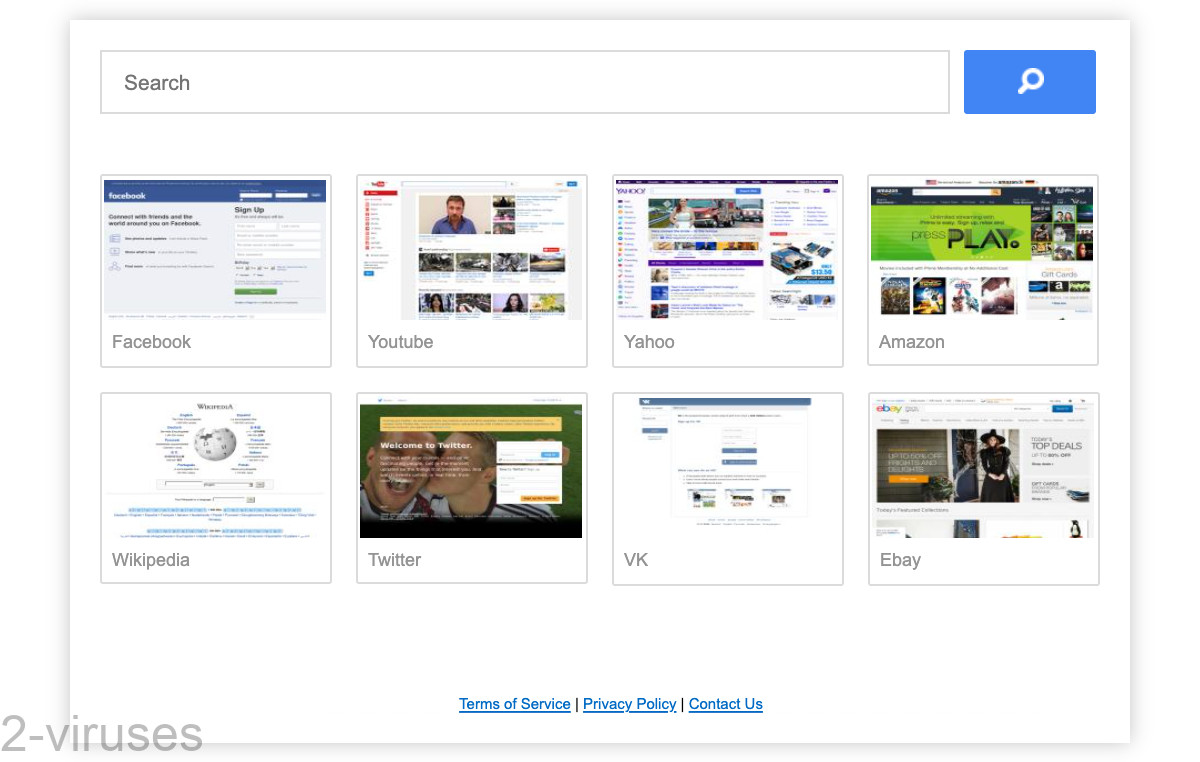The height and width of the screenshot is (762, 1200).
Task: Click the 'Wikipedia' caption label
Action: (x=151, y=560)
